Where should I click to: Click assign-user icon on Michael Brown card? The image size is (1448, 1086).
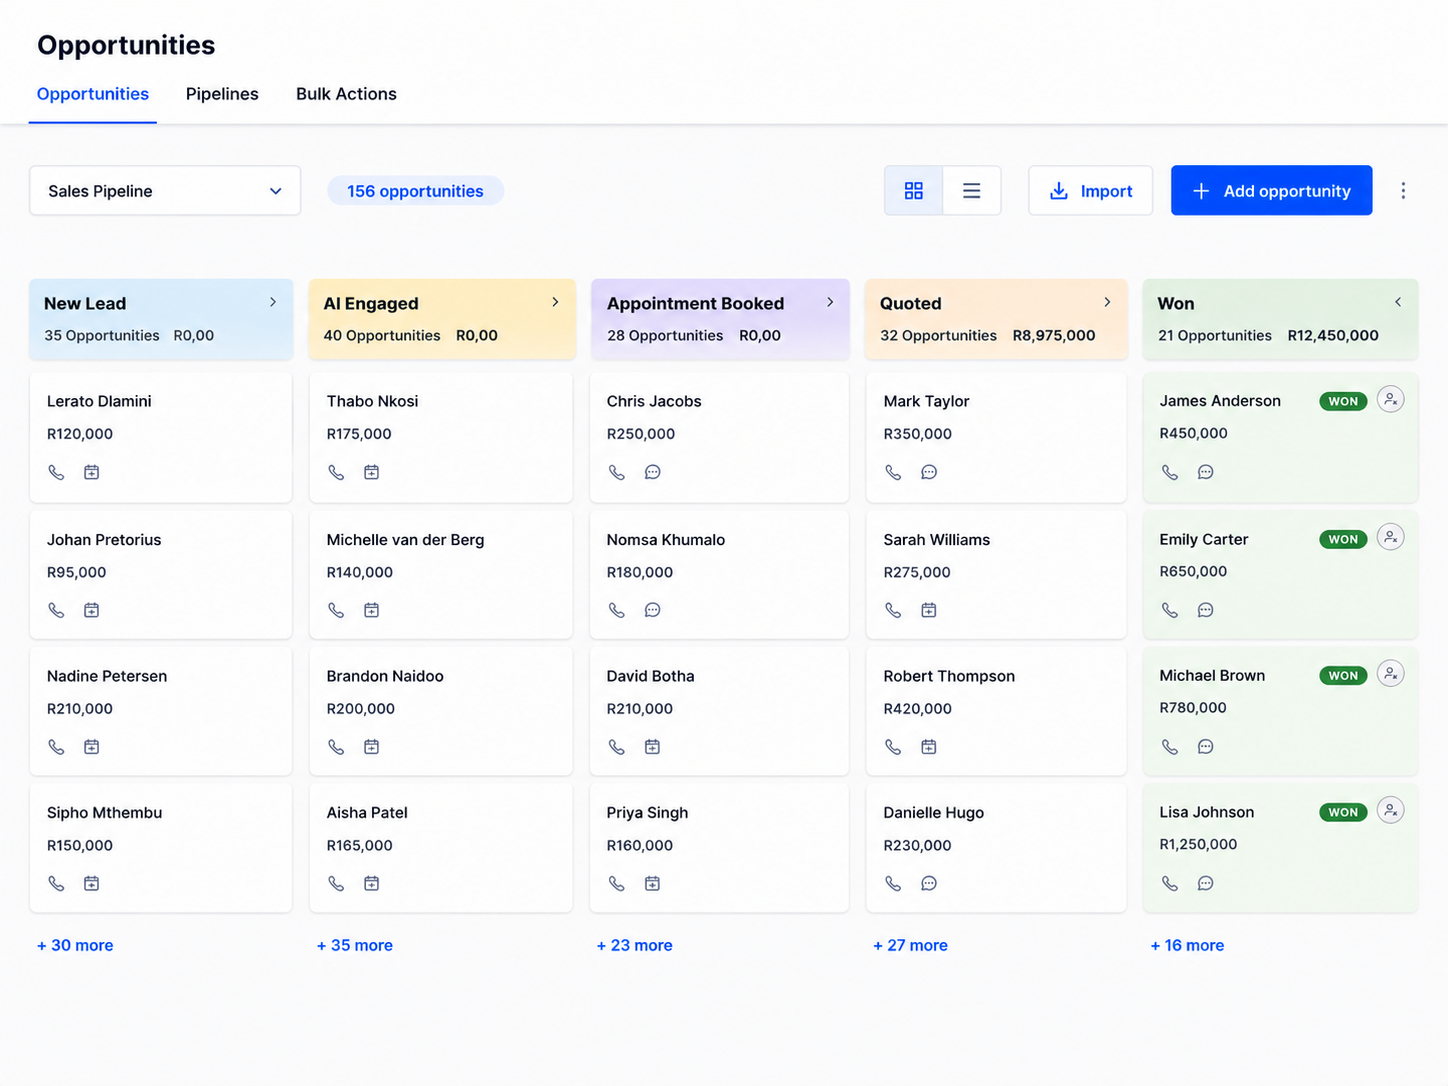click(1390, 673)
